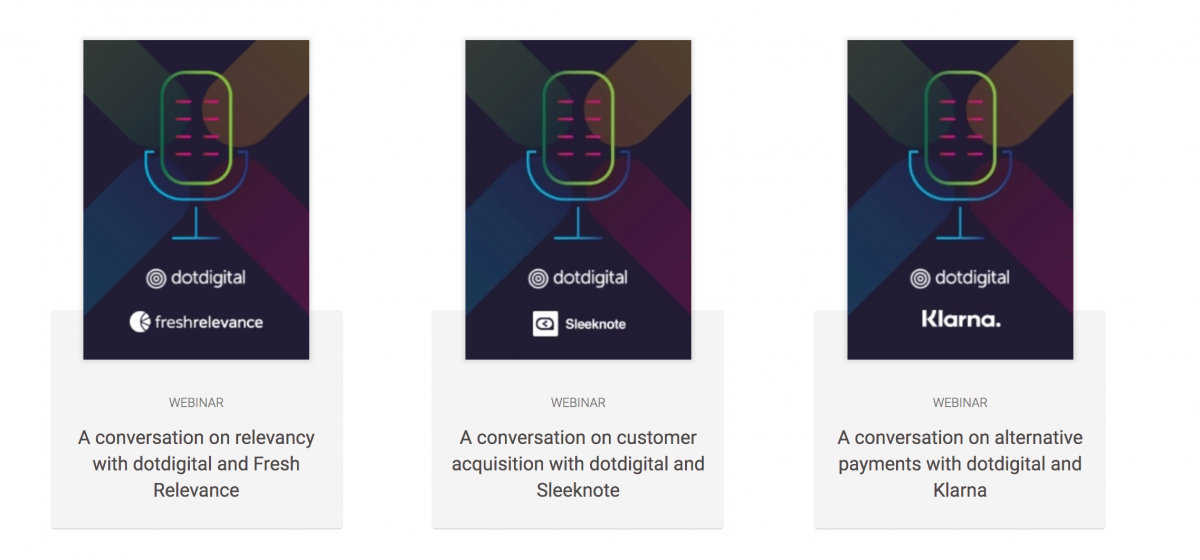The image size is (1200, 560).
Task: Click the microphone icon on Klarna card
Action: tap(960, 155)
